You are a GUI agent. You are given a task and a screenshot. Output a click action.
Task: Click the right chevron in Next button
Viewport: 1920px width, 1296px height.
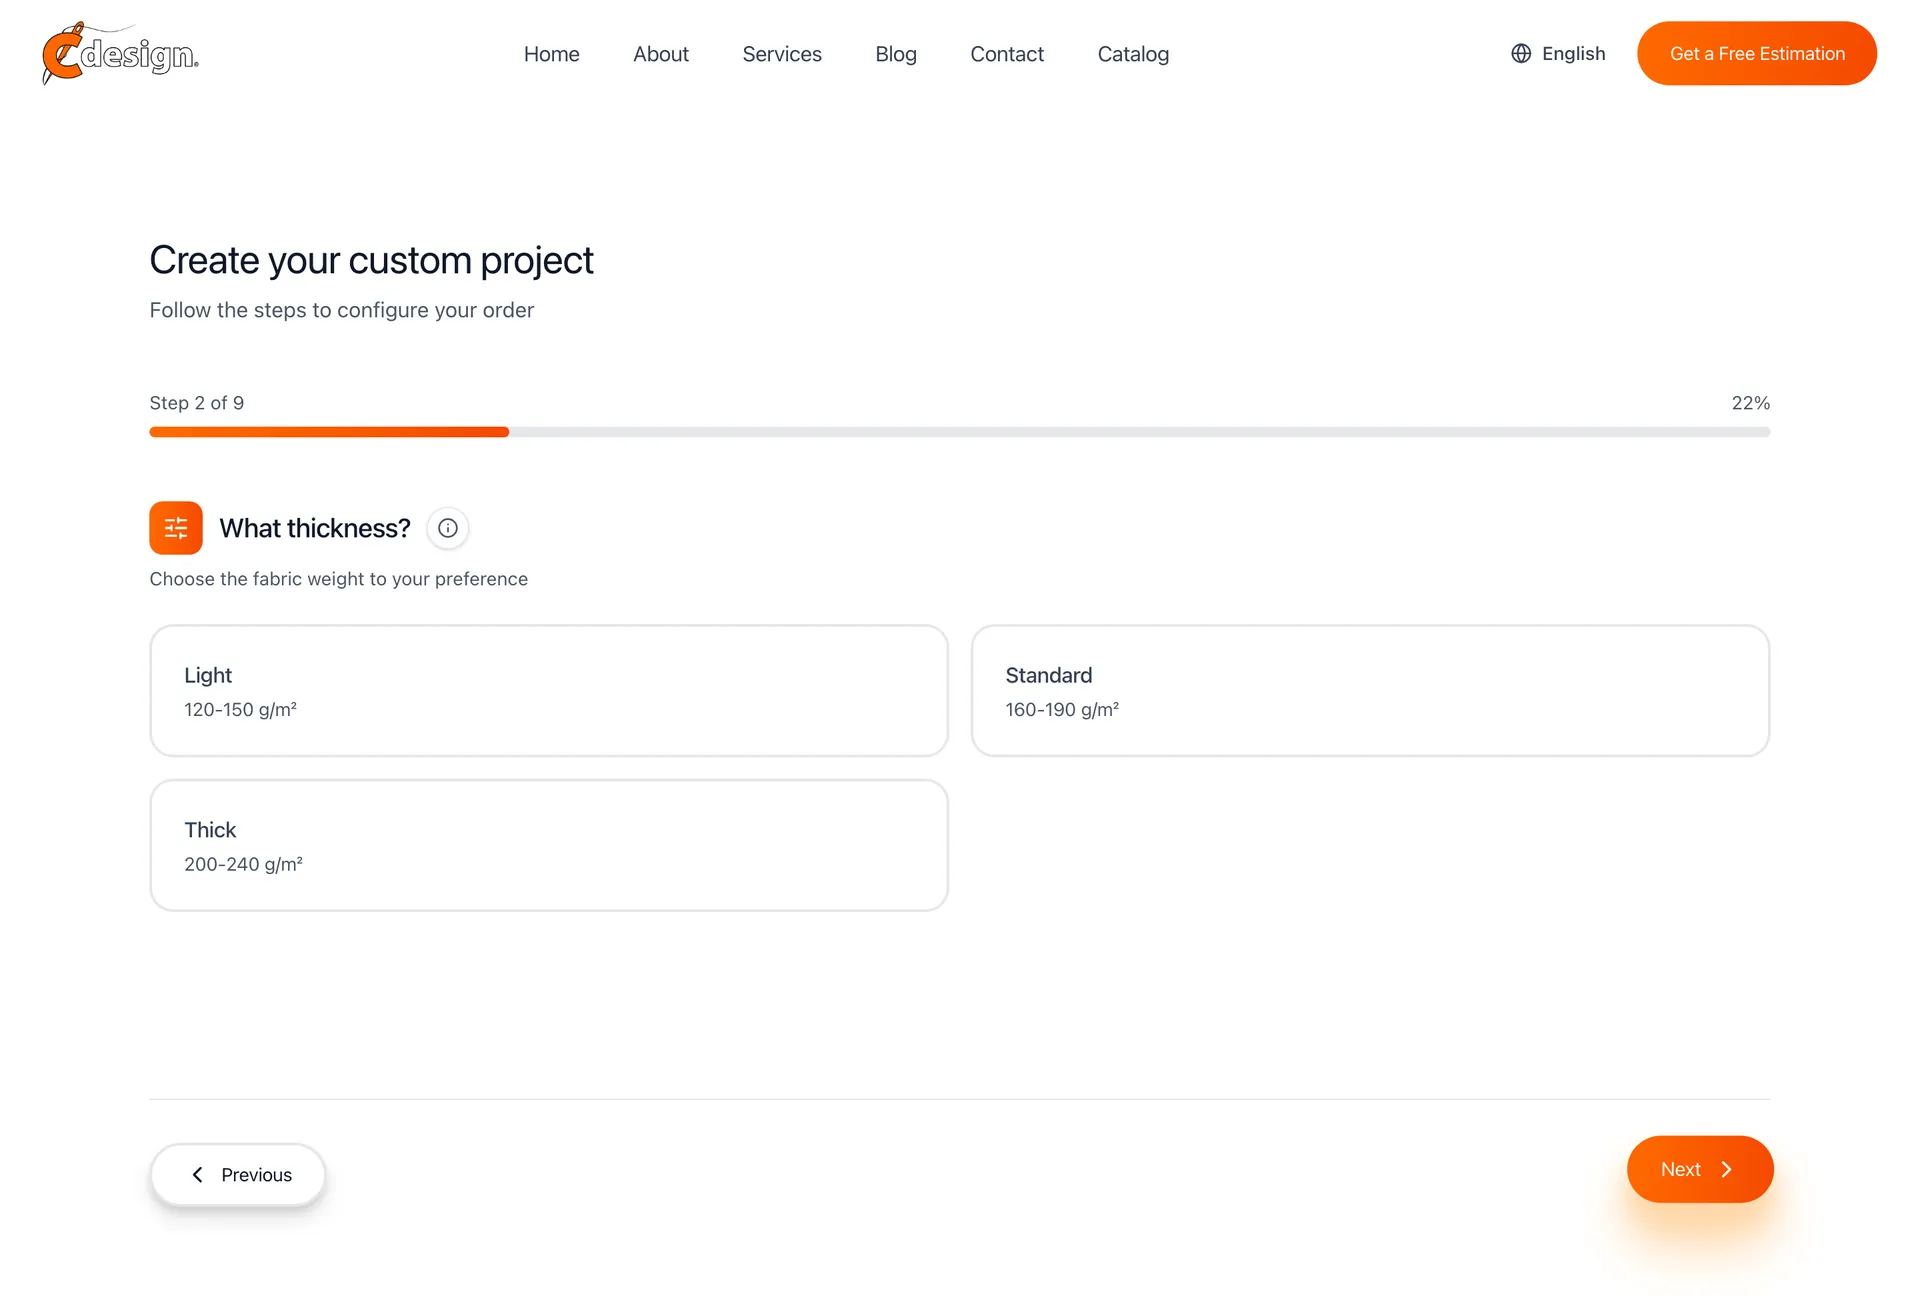1726,1169
